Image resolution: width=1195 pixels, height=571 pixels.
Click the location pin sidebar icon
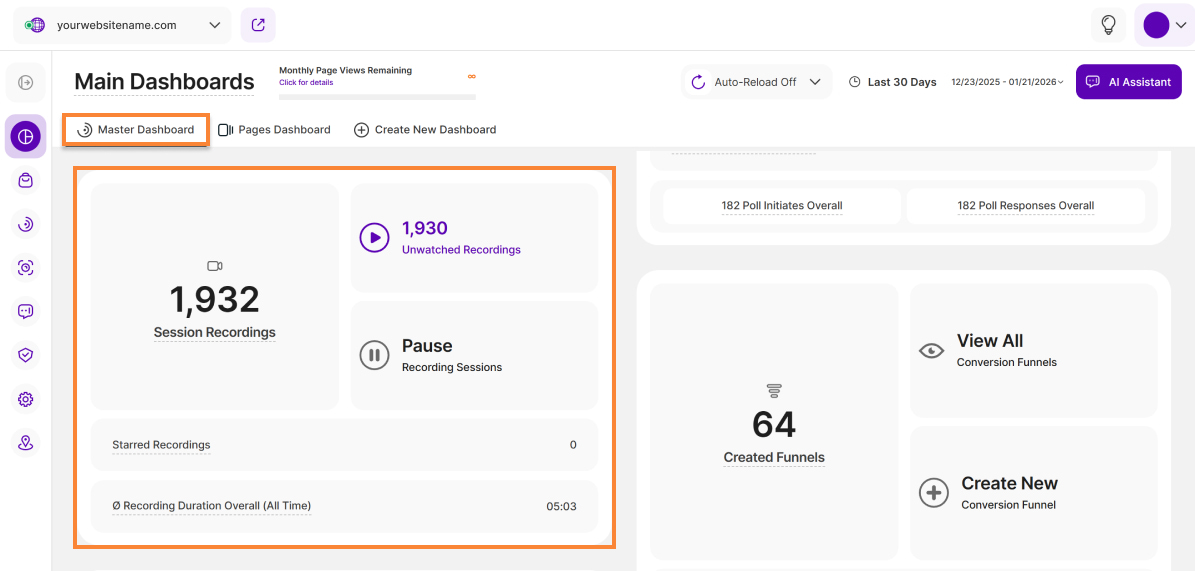click(x=26, y=442)
